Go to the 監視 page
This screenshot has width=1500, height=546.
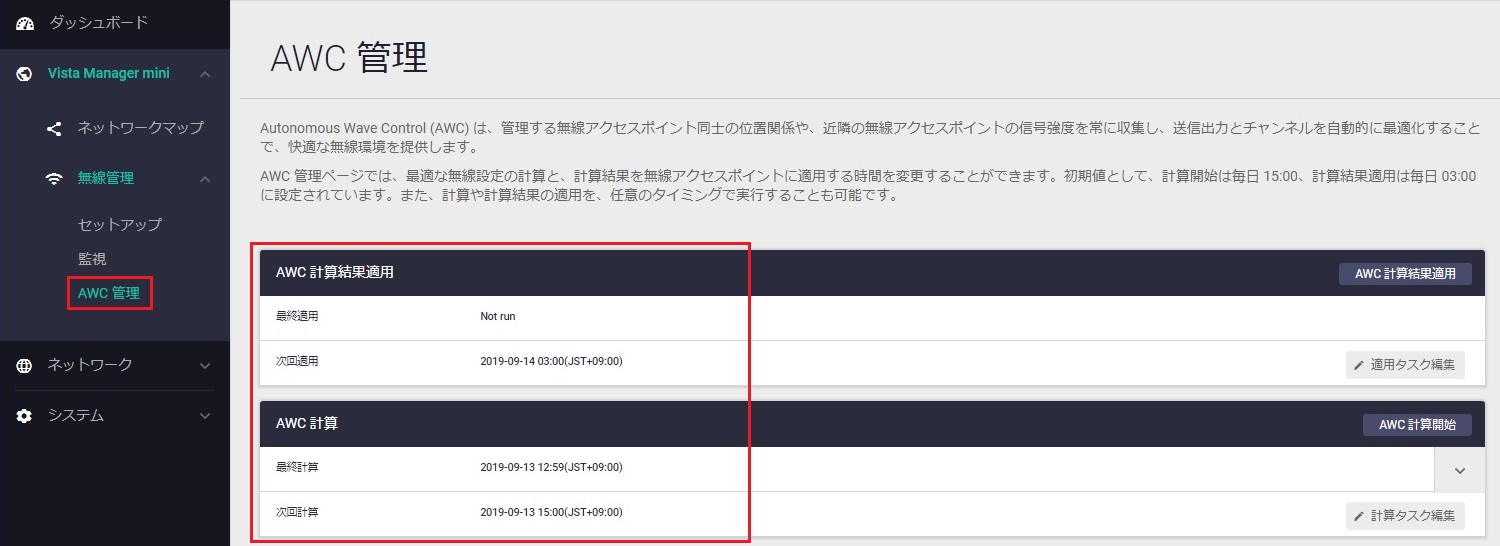[92, 259]
